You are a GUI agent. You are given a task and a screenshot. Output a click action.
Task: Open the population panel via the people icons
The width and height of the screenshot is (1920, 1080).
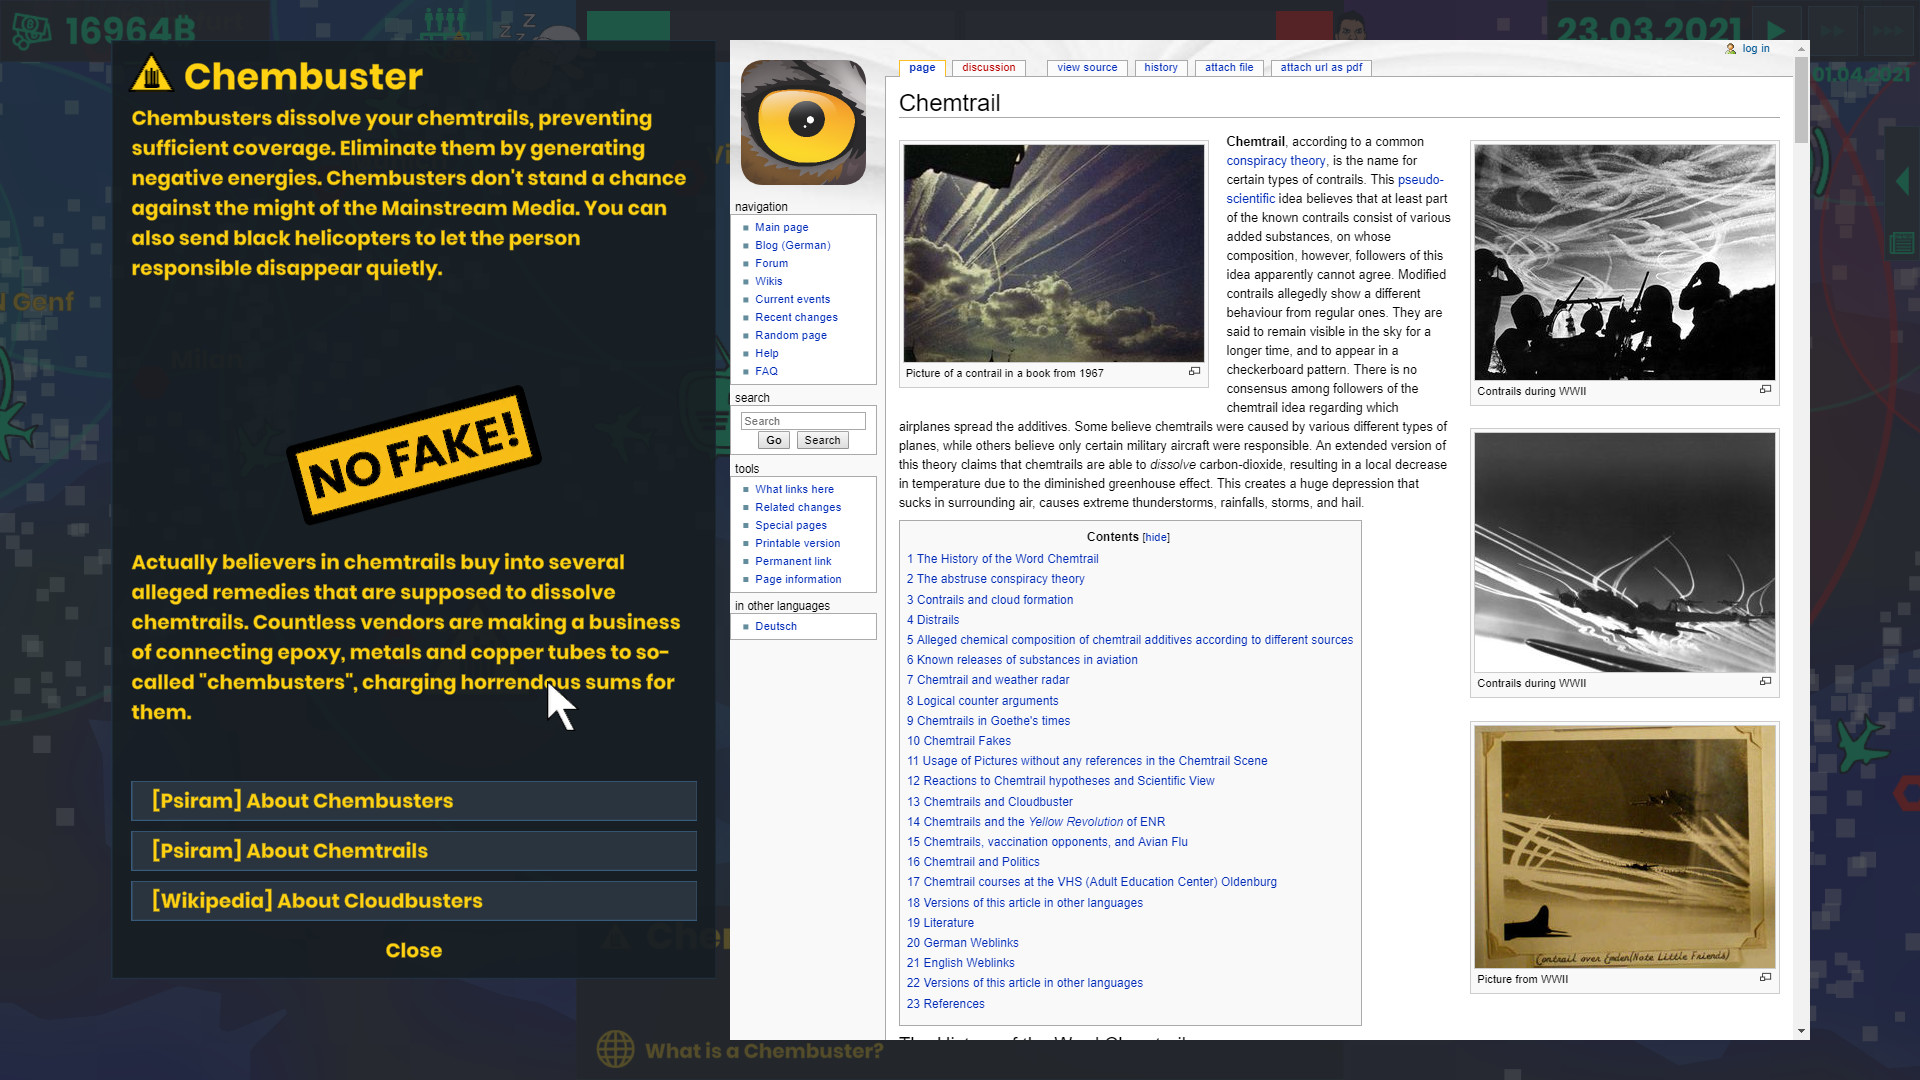pyautogui.click(x=446, y=22)
